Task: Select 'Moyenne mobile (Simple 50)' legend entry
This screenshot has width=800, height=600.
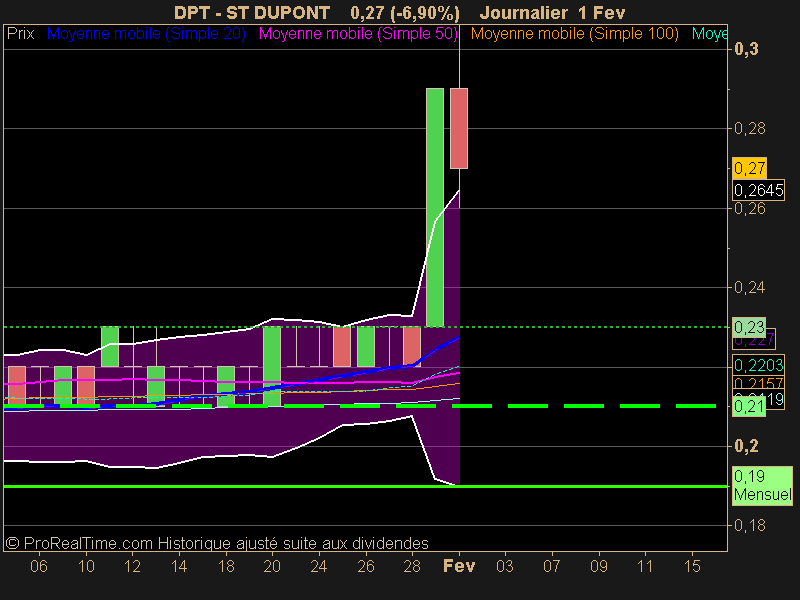Action: pos(358,34)
